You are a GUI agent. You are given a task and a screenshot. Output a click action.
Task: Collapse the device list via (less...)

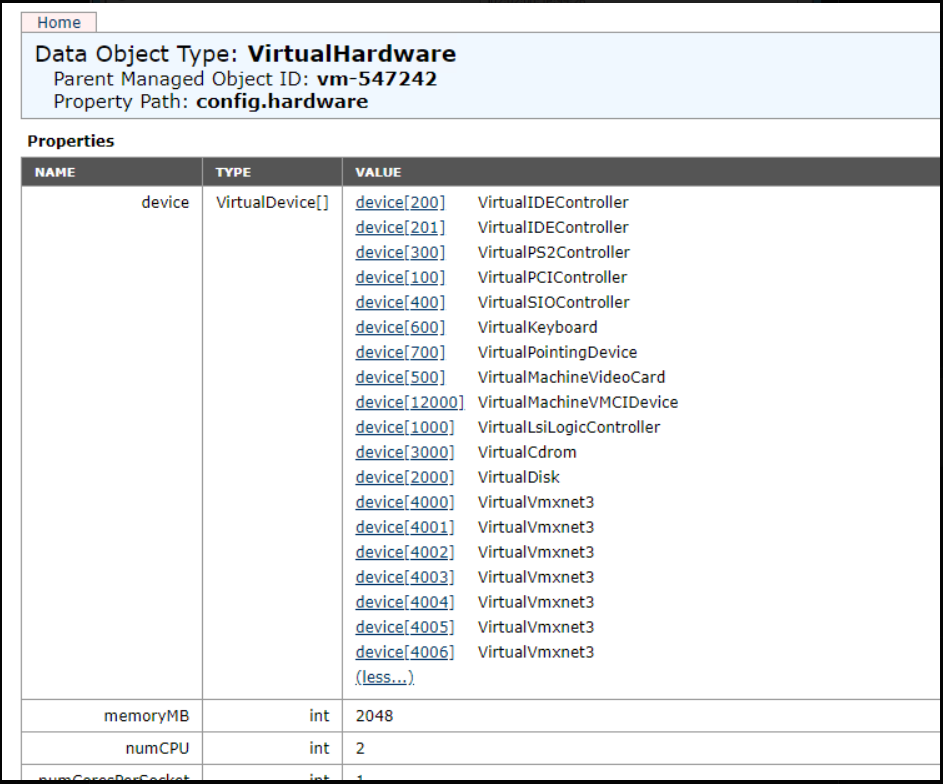click(x=385, y=677)
